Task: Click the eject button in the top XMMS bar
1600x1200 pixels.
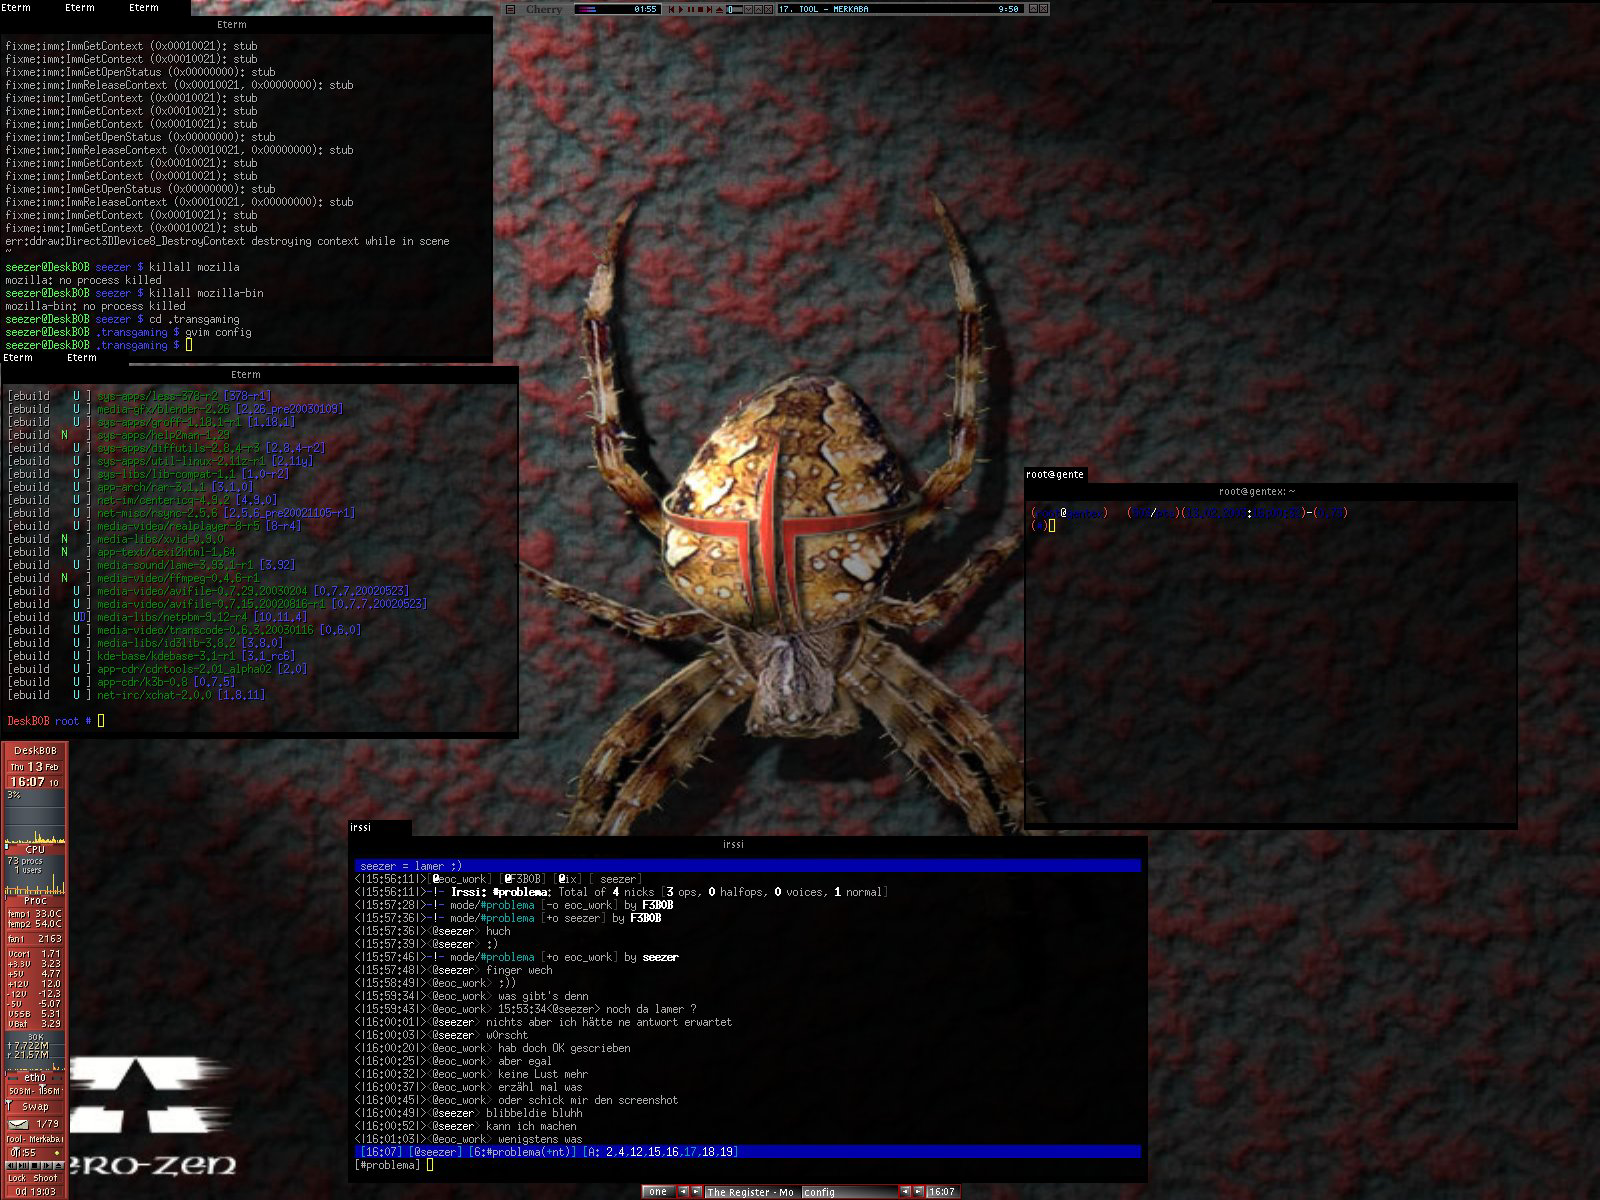Action: pyautogui.click(x=719, y=9)
